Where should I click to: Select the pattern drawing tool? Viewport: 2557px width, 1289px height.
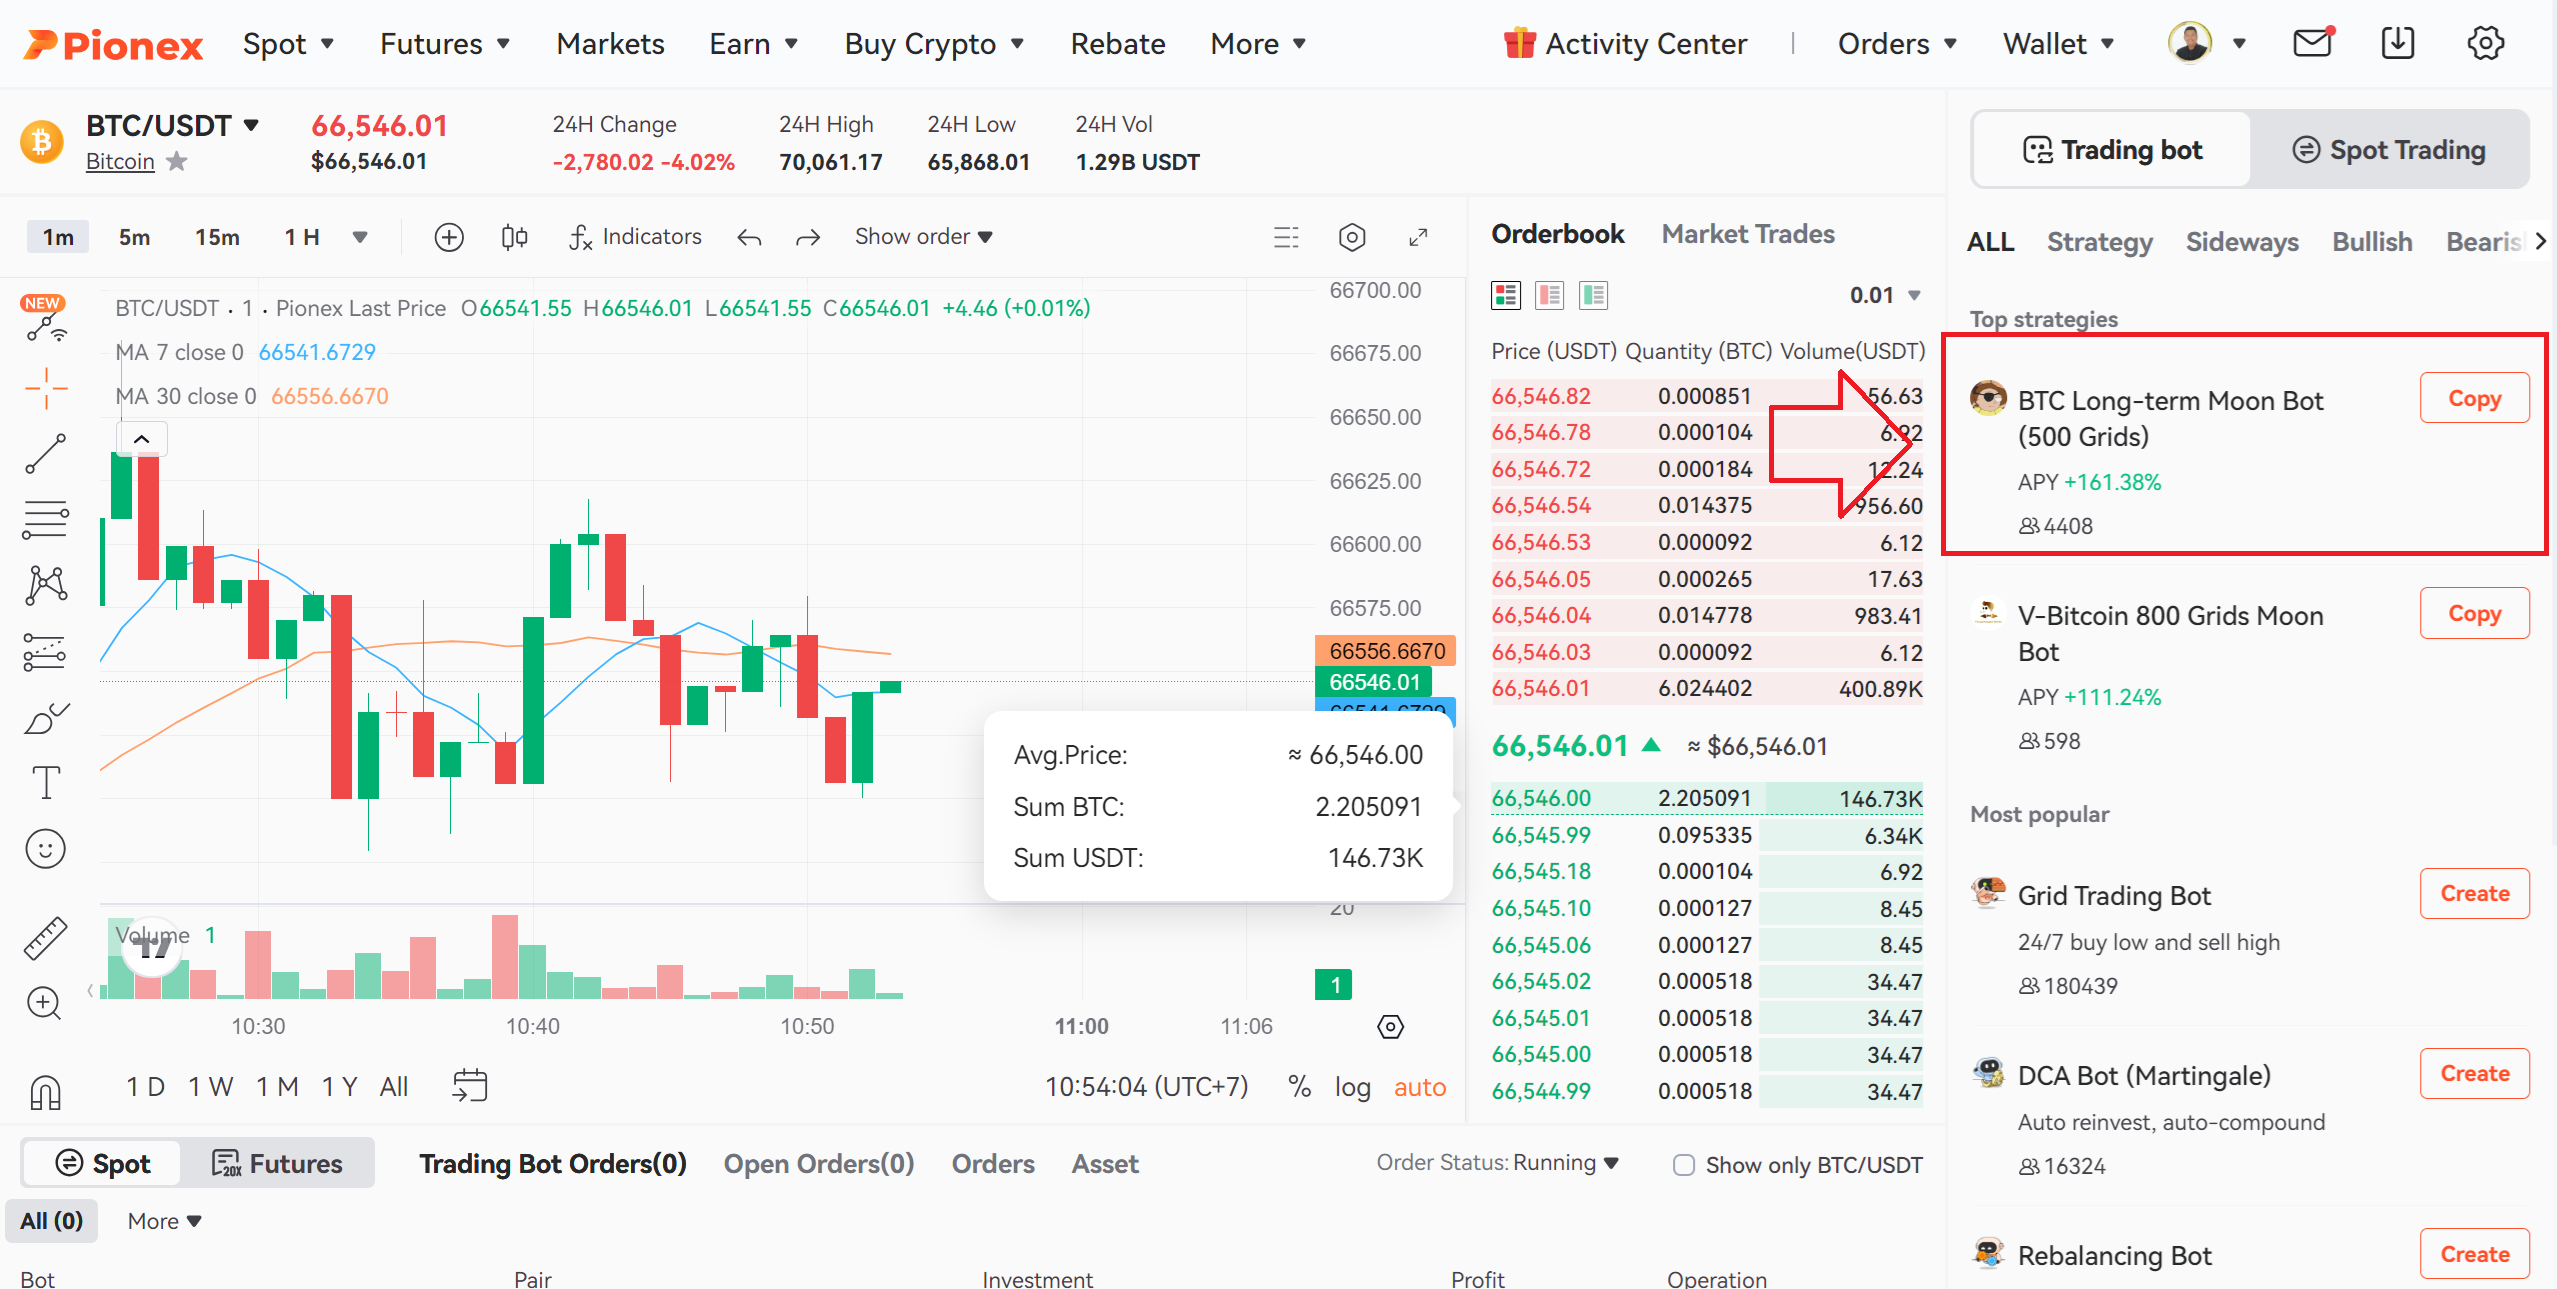(46, 586)
